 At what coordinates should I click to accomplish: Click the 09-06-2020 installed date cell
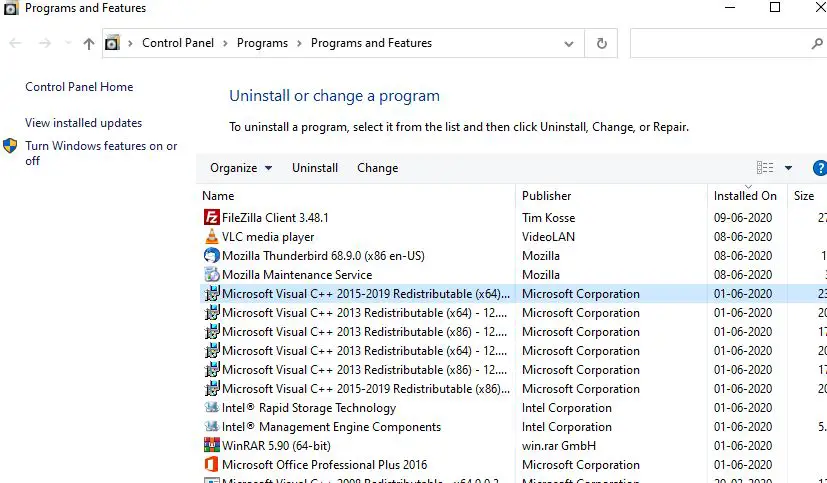pyautogui.click(x=743, y=217)
